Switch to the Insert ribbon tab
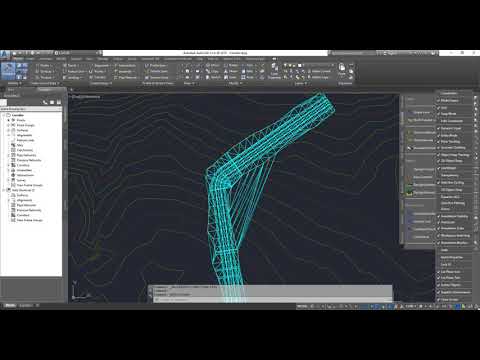This screenshot has height=360, width=480. click(30, 59)
